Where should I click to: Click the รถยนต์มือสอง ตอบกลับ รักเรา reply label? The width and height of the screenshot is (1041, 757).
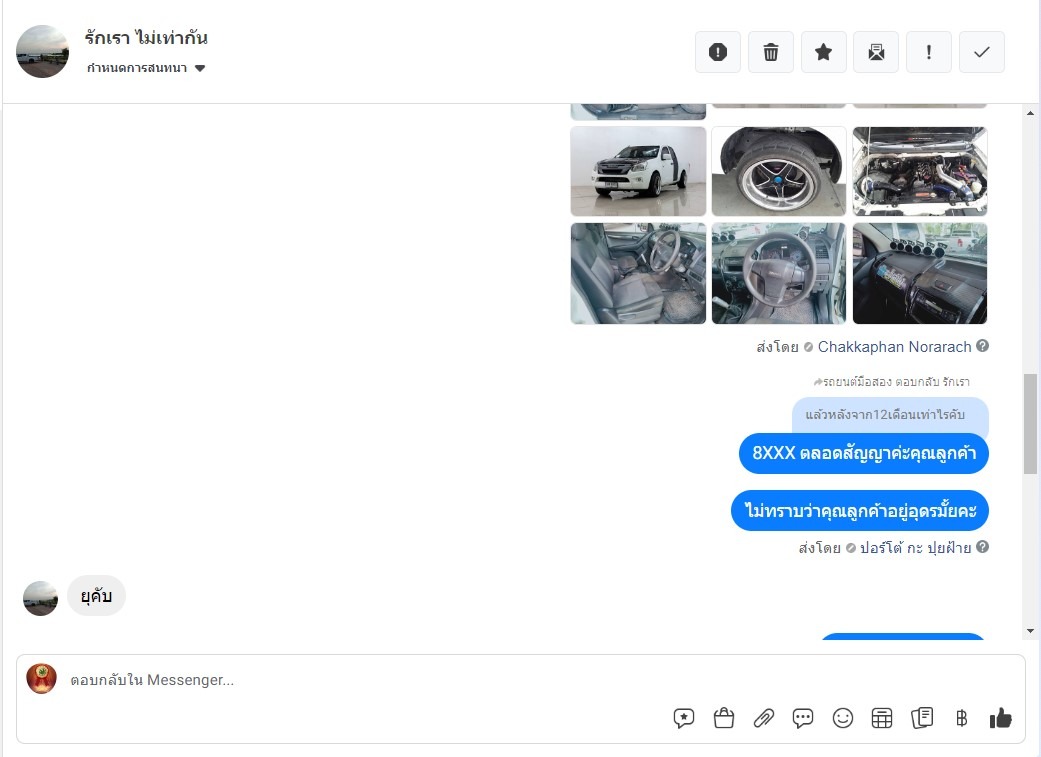(x=892, y=382)
